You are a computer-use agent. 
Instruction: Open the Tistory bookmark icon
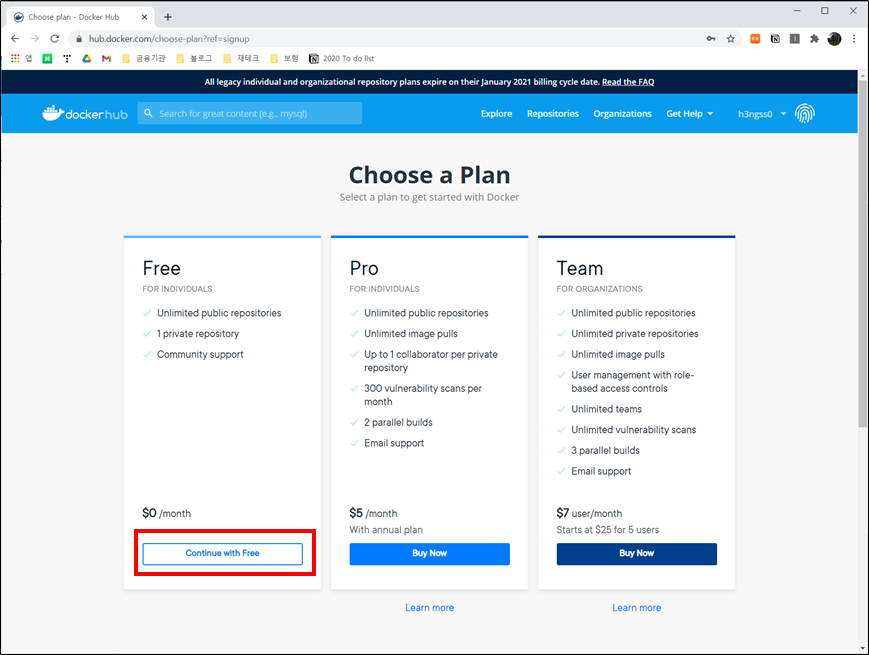coord(67,58)
